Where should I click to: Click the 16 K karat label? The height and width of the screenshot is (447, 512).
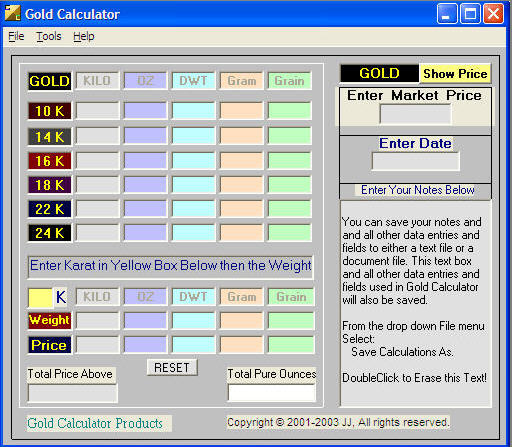point(50,161)
